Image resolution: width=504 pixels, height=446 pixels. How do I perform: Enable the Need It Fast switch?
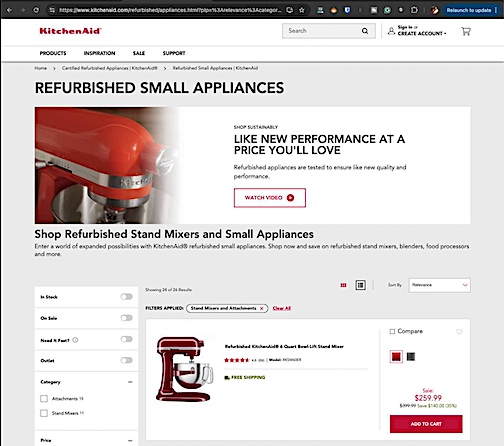[126, 339]
